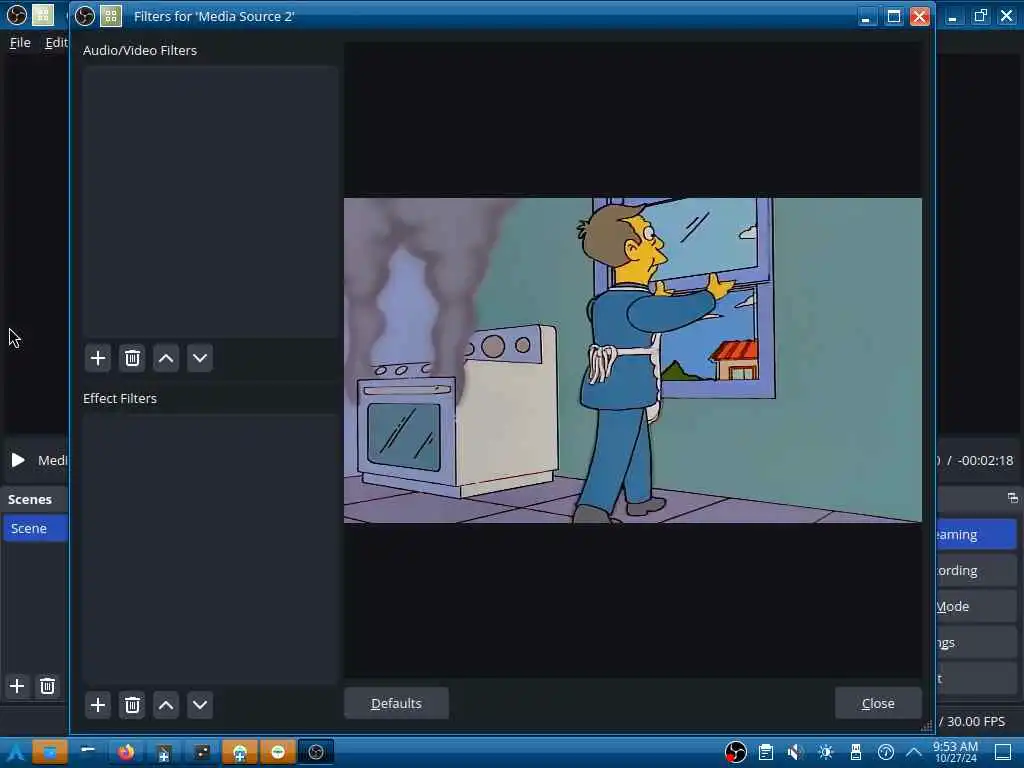This screenshot has height=768, width=1024.
Task: Open the Edit menu in OBS
Action: tap(56, 42)
